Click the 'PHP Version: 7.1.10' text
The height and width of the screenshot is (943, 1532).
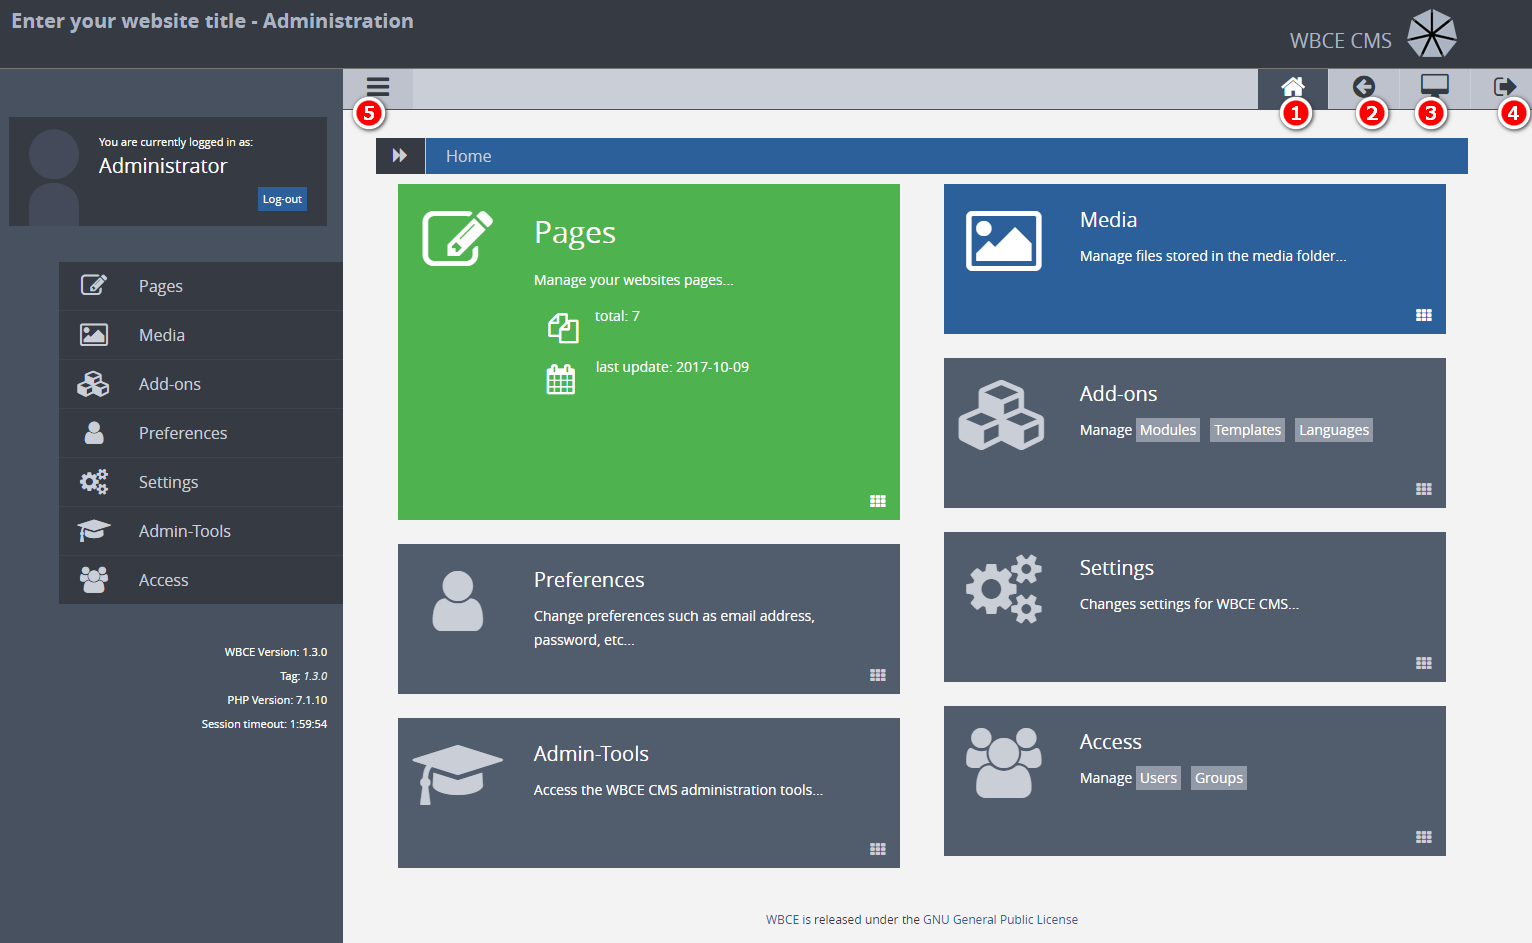[x=277, y=700]
